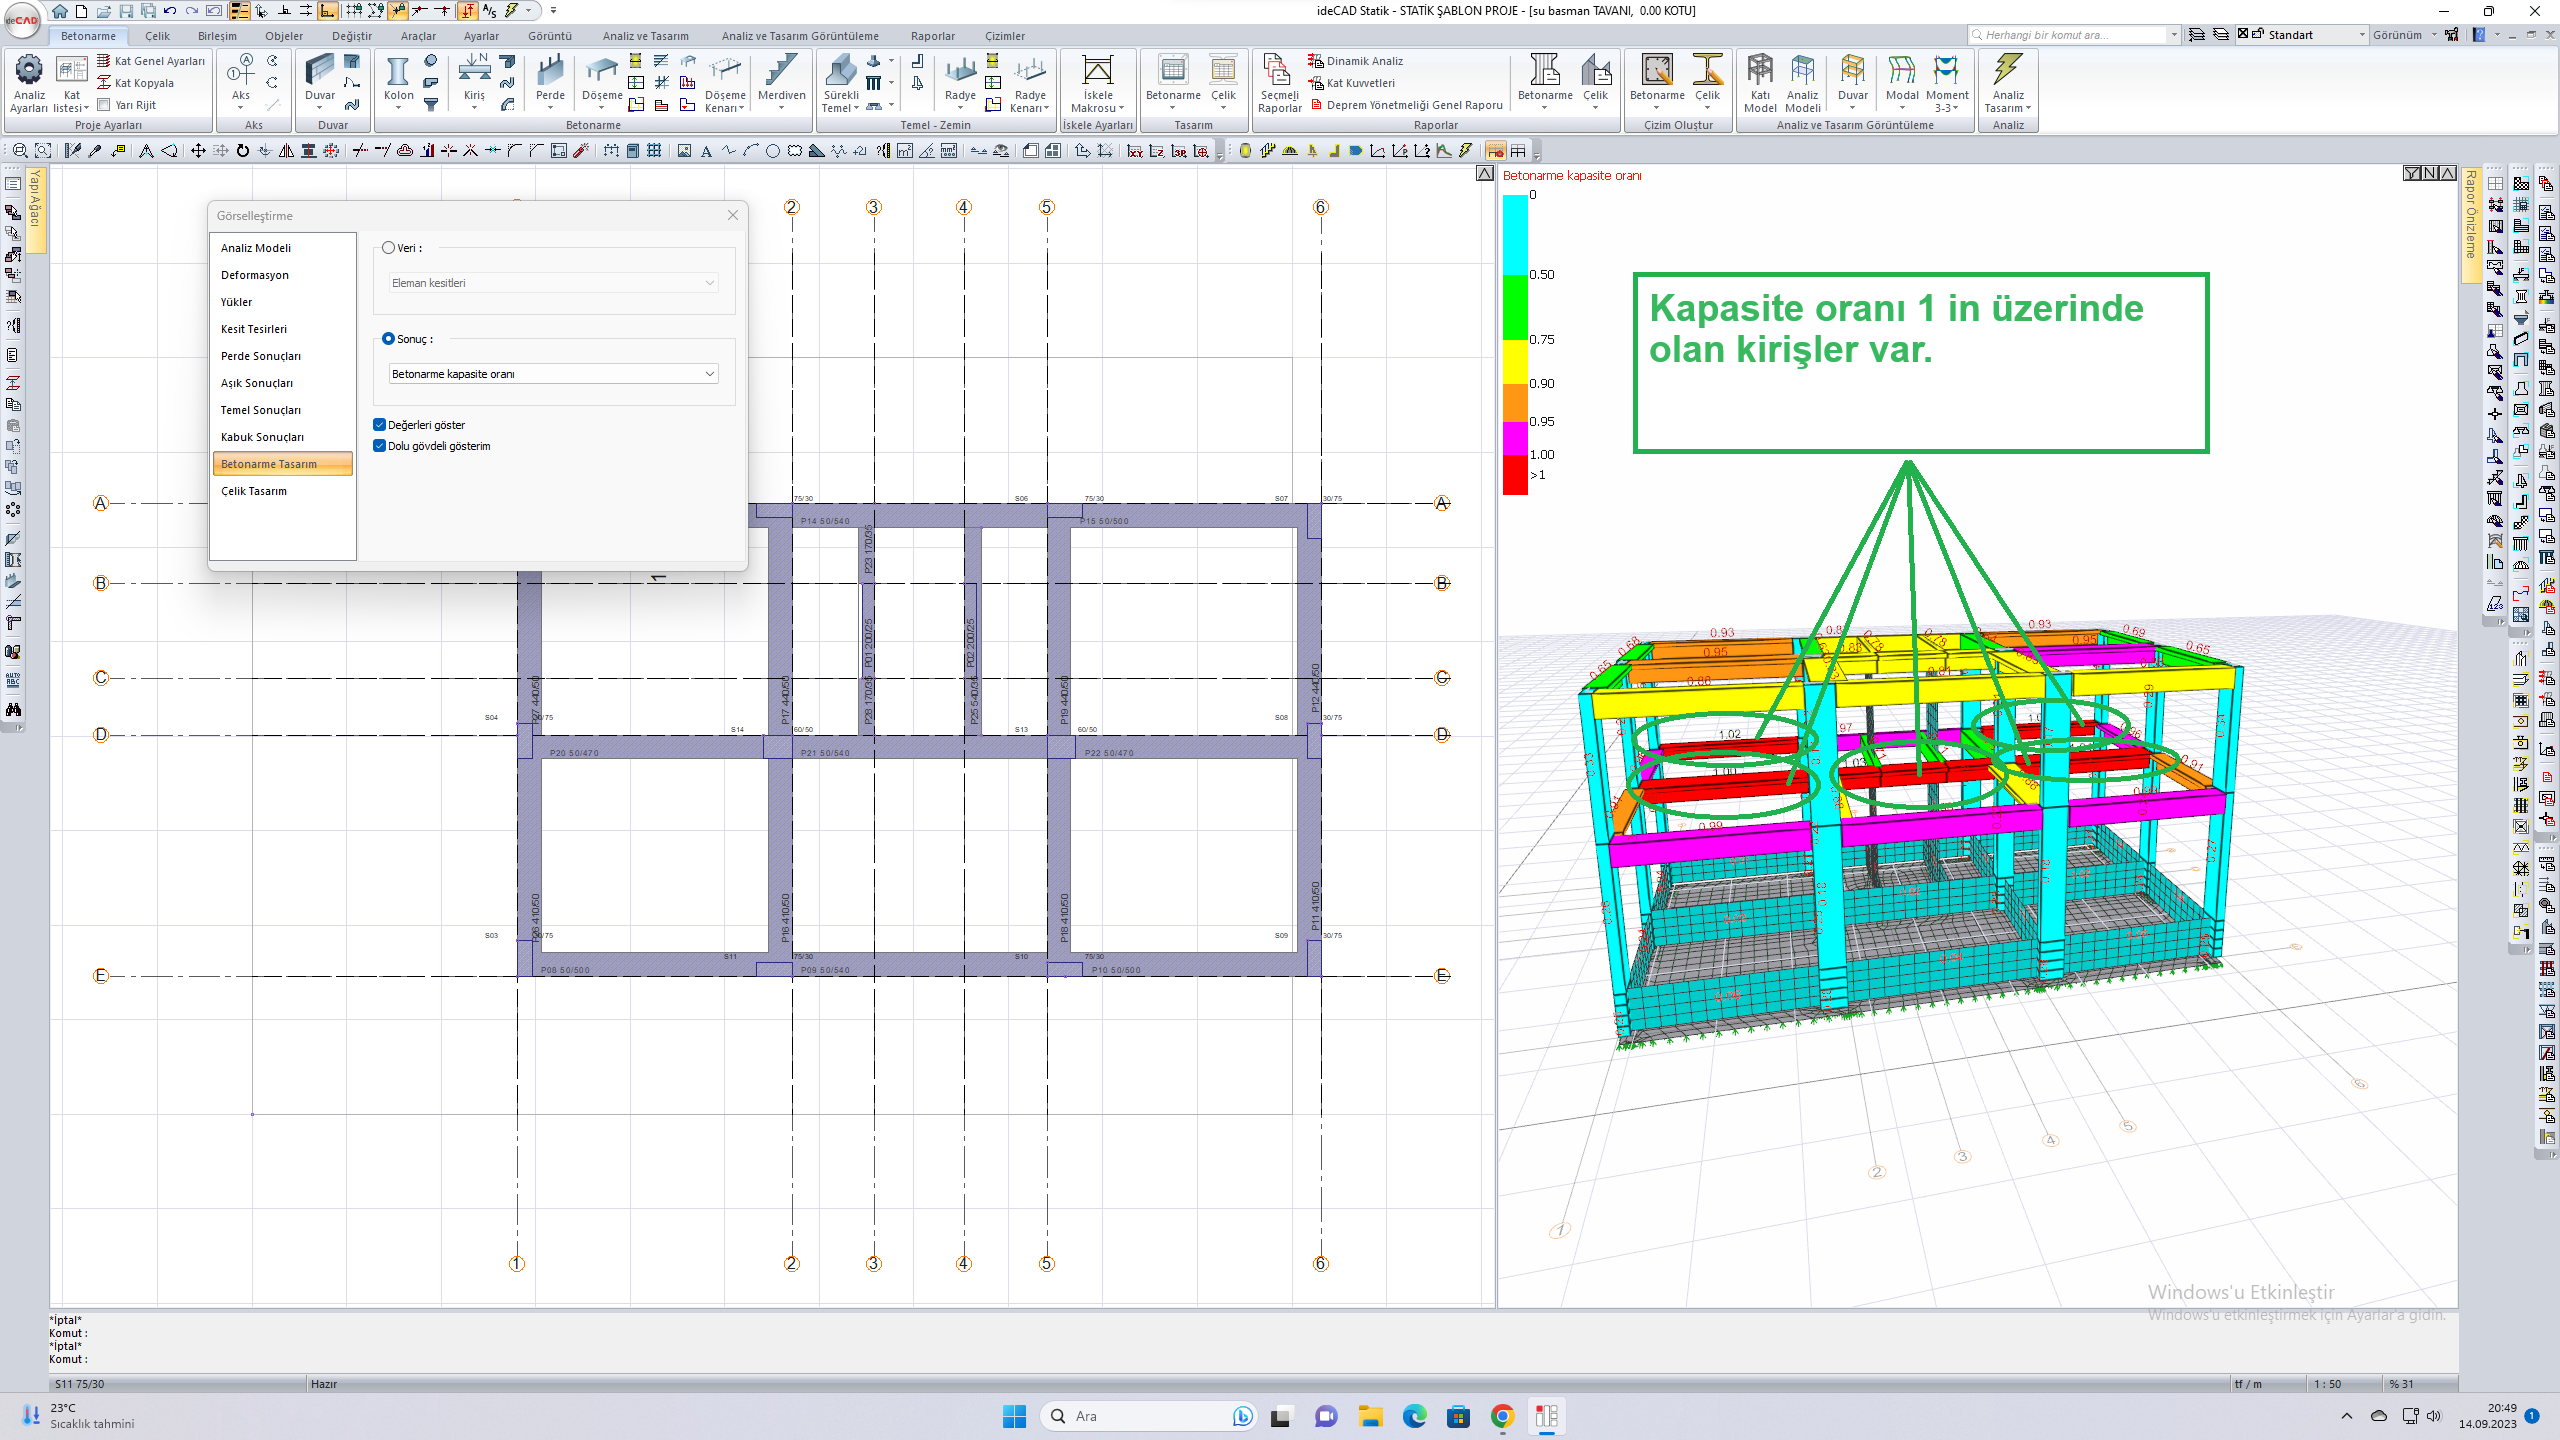
Task: Select the Veri radio button
Action: pos(388,248)
